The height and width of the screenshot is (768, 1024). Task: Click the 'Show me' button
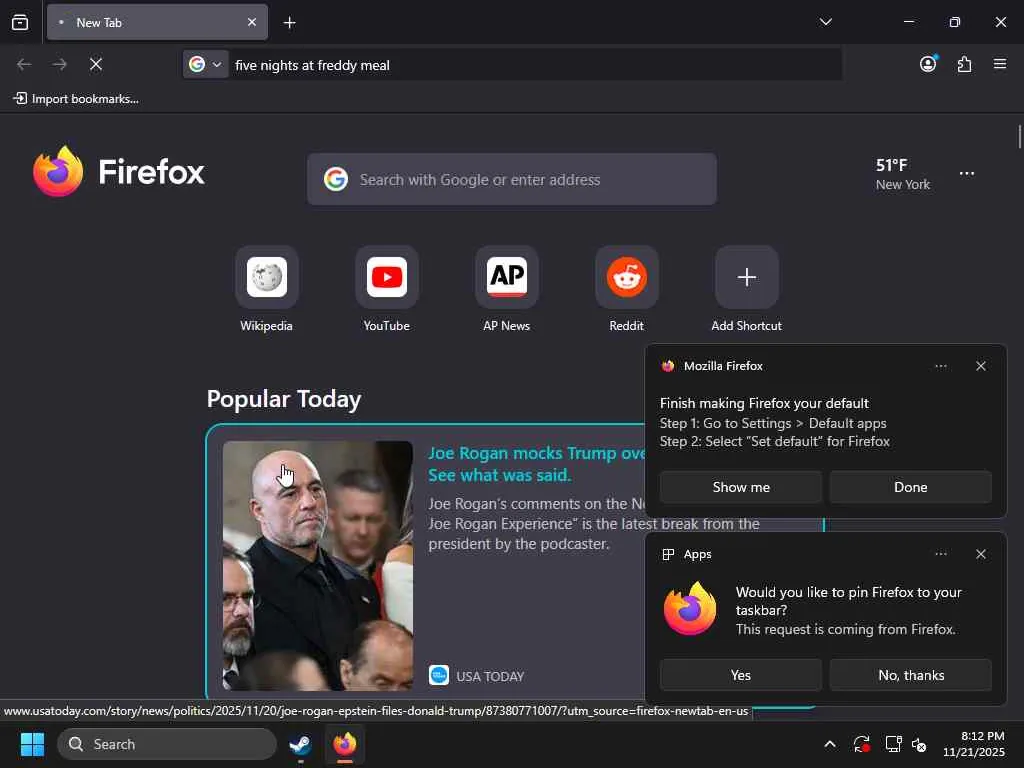point(741,487)
